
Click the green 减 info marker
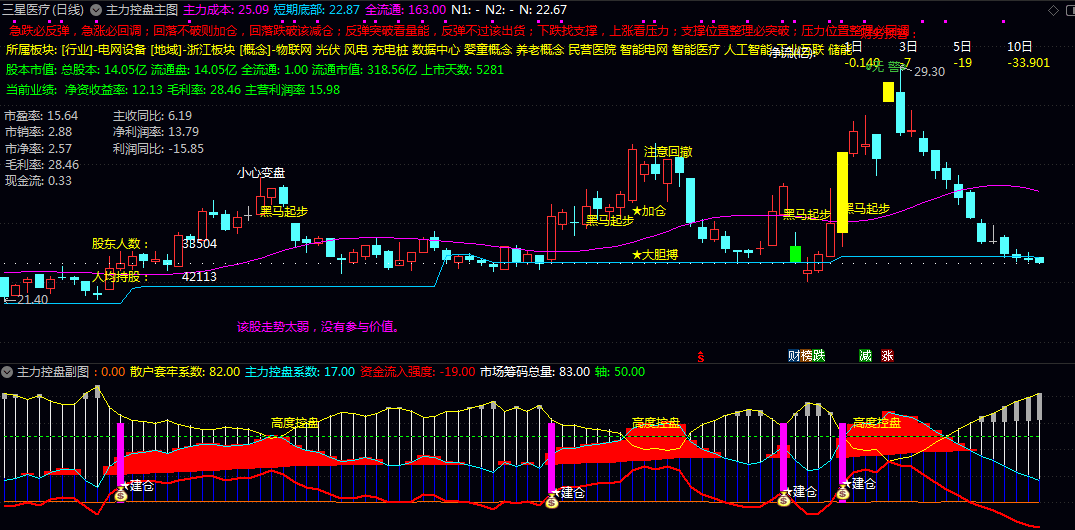pos(865,356)
